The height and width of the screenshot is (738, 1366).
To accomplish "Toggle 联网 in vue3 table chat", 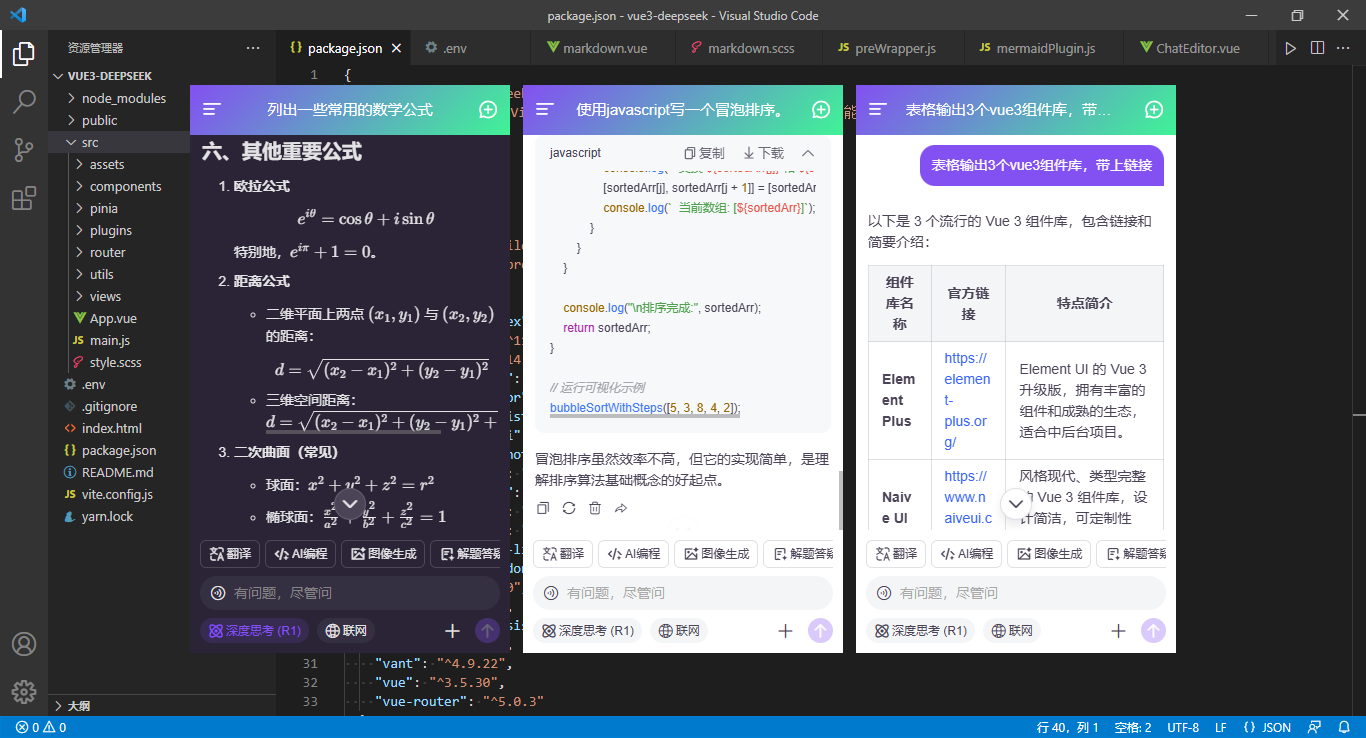I will click(x=1012, y=631).
